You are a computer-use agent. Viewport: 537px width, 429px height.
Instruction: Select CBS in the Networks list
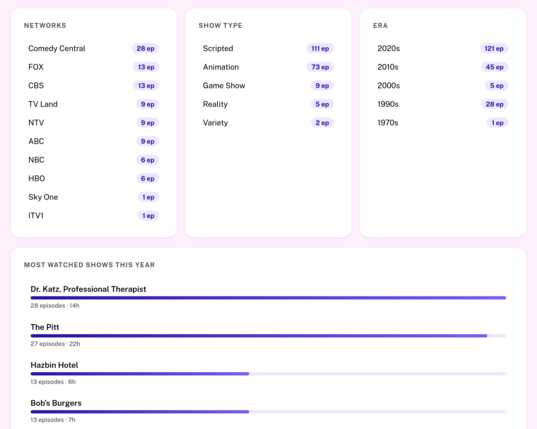click(x=93, y=86)
